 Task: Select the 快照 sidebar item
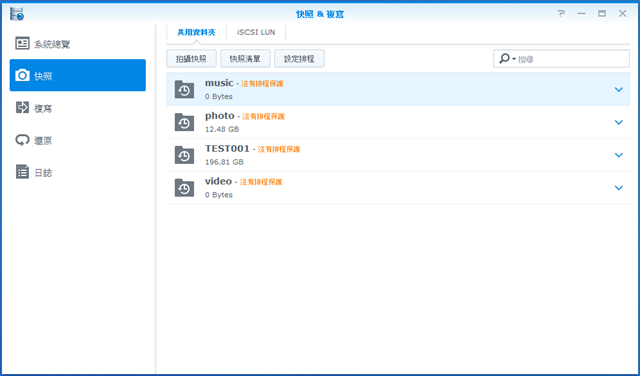[78, 75]
